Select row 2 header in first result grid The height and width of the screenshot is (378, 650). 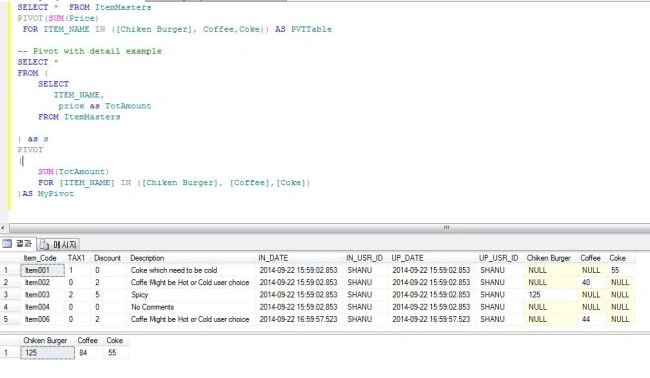pyautogui.click(x=10, y=282)
